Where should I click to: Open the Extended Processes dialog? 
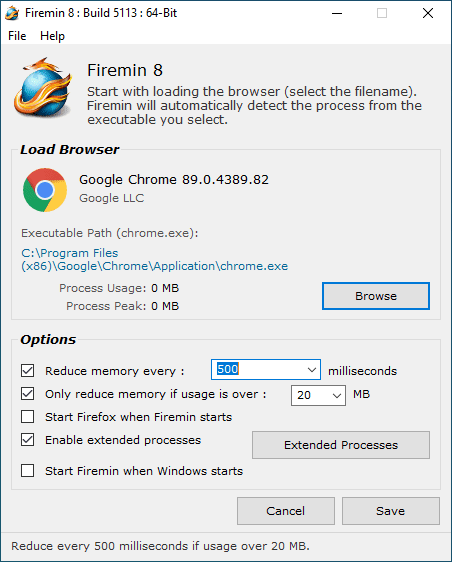(x=341, y=445)
